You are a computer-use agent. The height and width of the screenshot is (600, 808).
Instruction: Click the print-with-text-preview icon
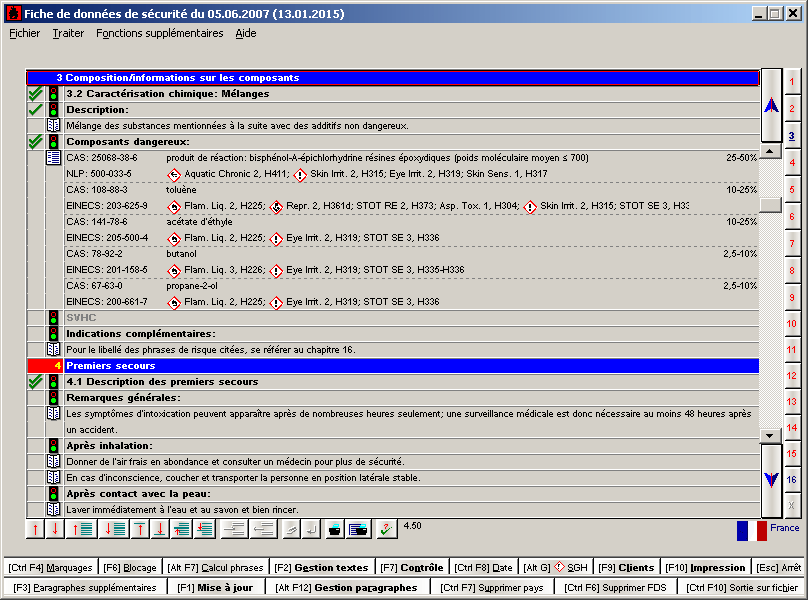pyautogui.click(x=358, y=529)
